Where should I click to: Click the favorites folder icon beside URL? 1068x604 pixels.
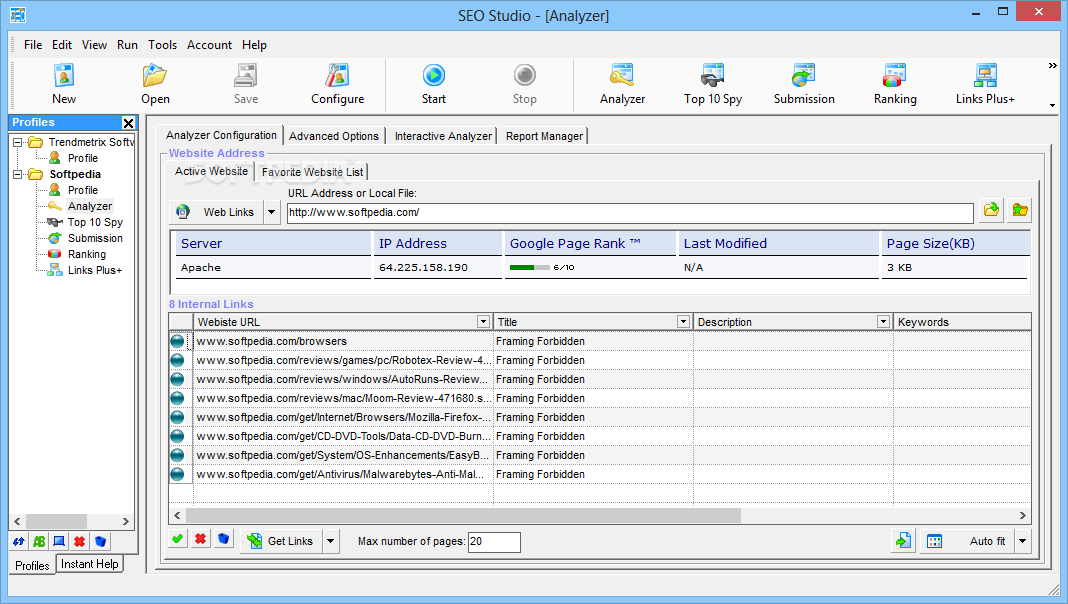pos(1020,210)
